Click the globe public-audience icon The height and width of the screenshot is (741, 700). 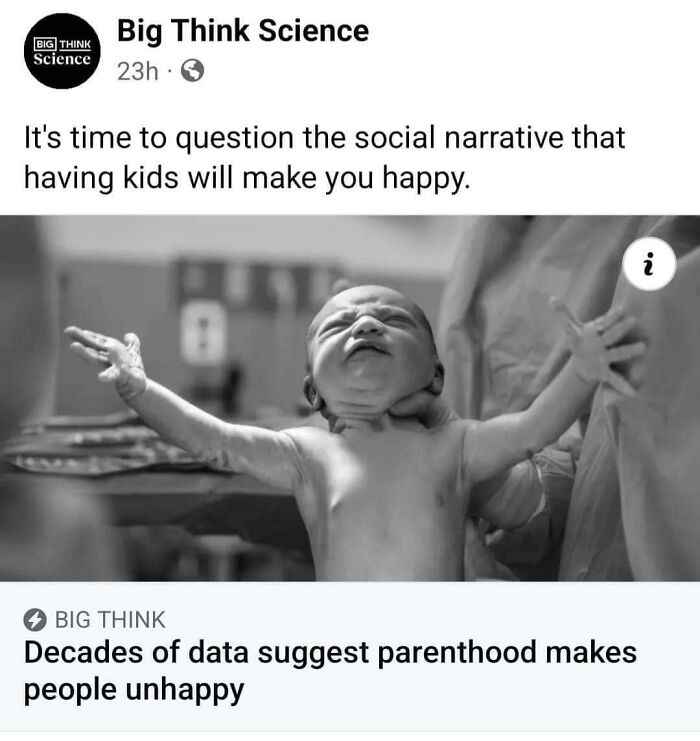pyautogui.click(x=194, y=72)
